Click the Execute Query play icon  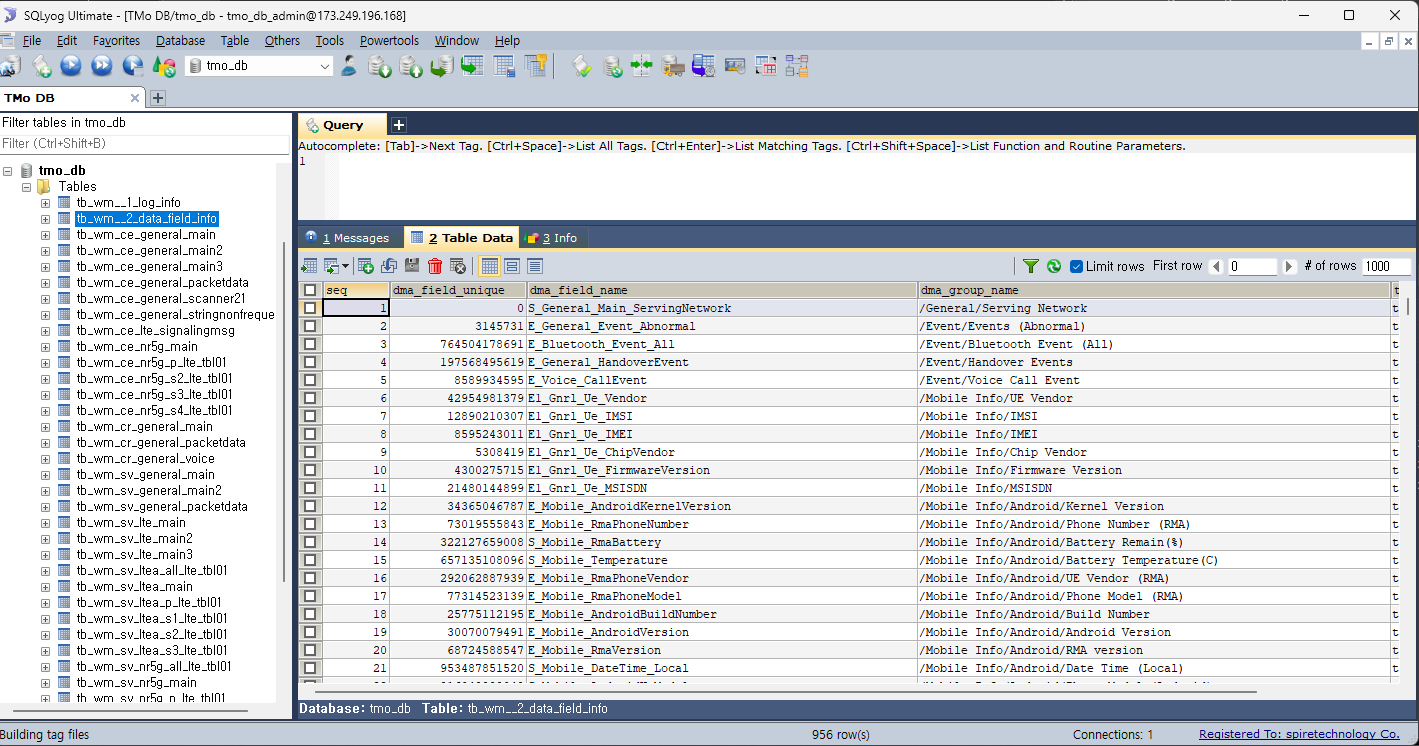pos(71,66)
